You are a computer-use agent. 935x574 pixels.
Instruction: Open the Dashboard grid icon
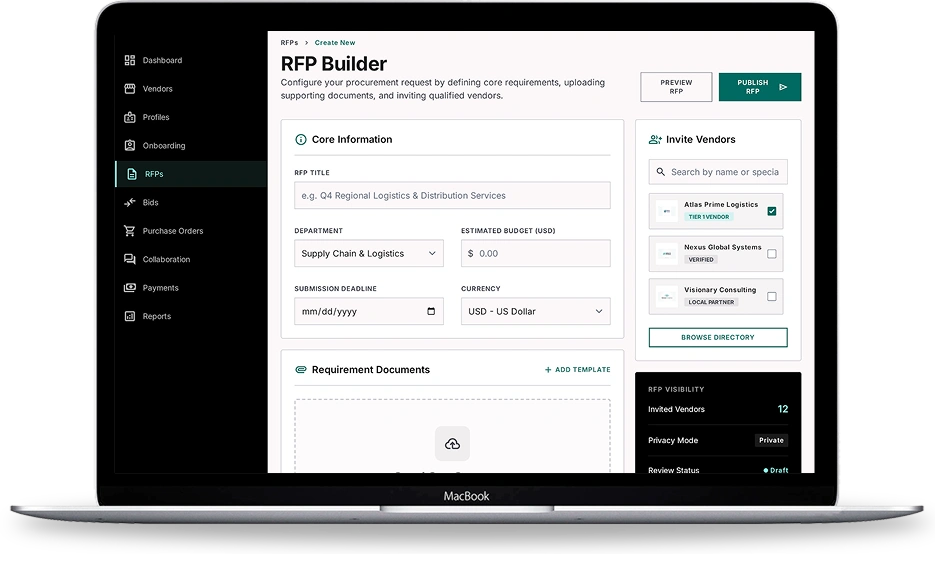coord(129,60)
